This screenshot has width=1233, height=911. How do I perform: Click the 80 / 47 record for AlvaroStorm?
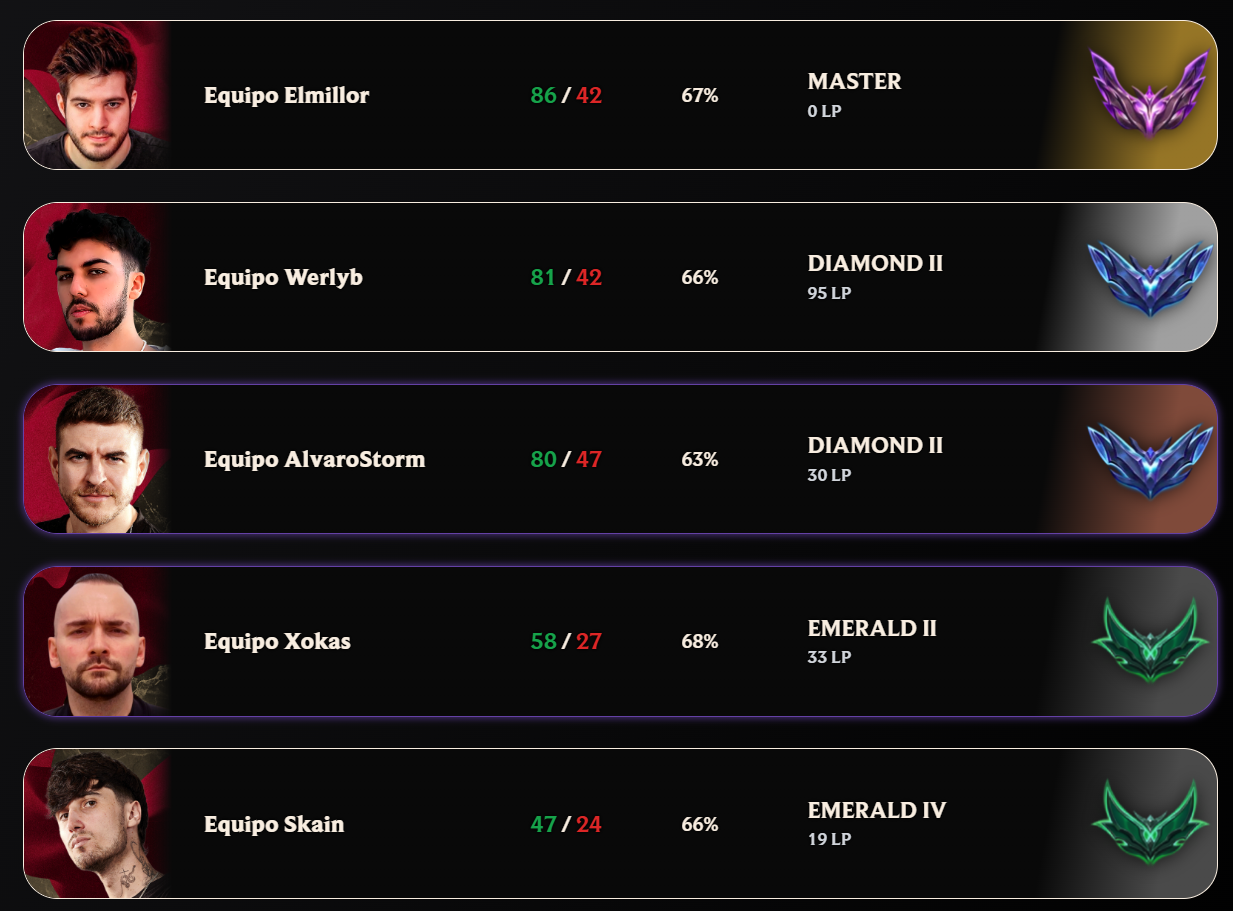pyautogui.click(x=566, y=460)
